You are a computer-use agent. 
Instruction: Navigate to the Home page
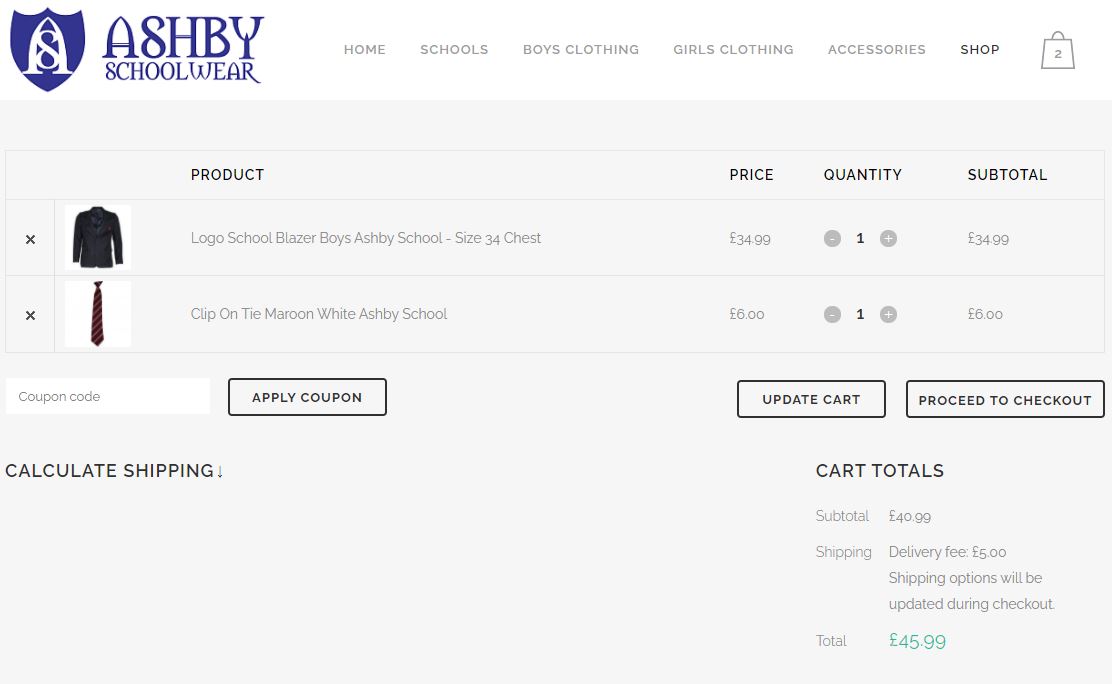point(365,50)
